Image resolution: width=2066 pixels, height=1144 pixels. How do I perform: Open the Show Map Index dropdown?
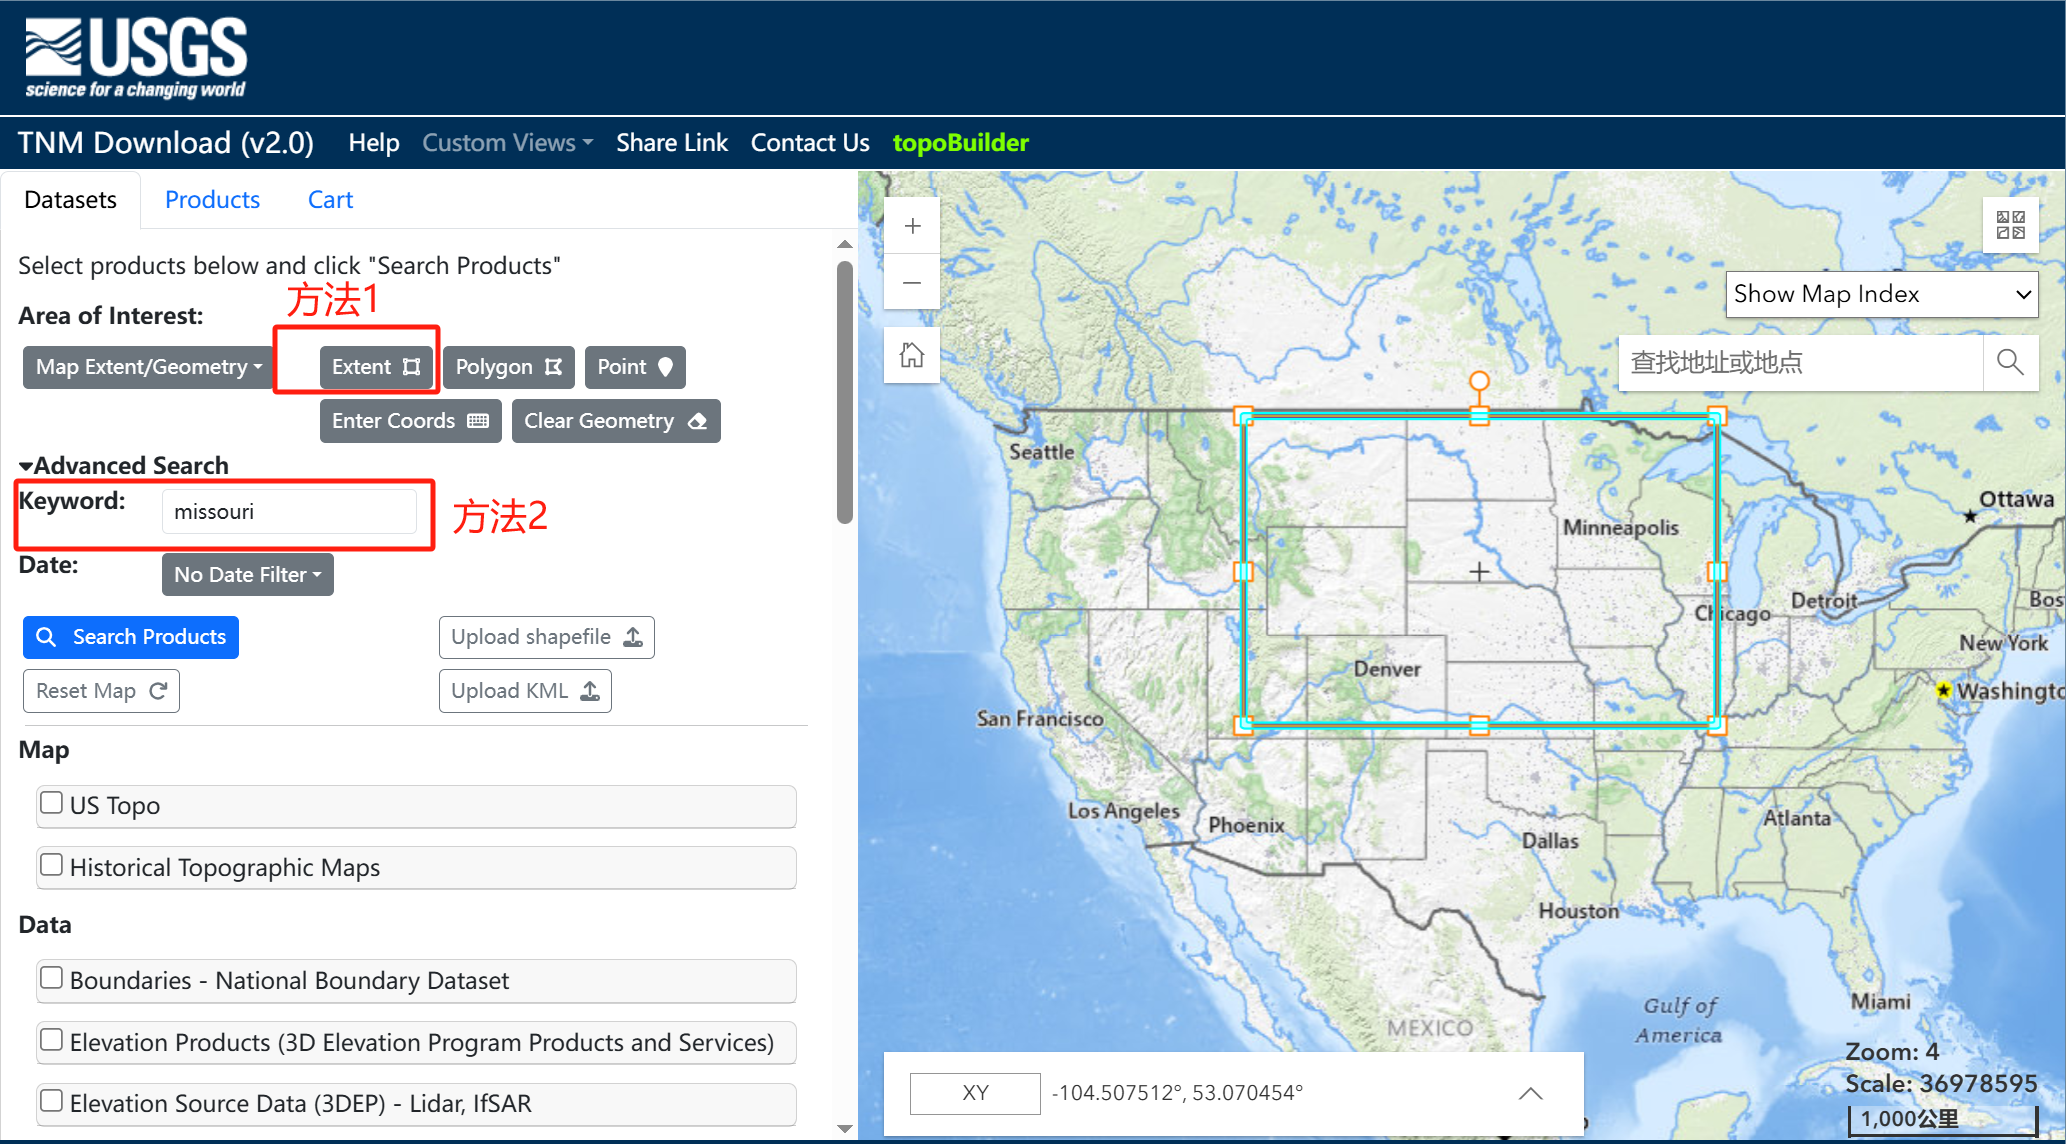(1881, 294)
